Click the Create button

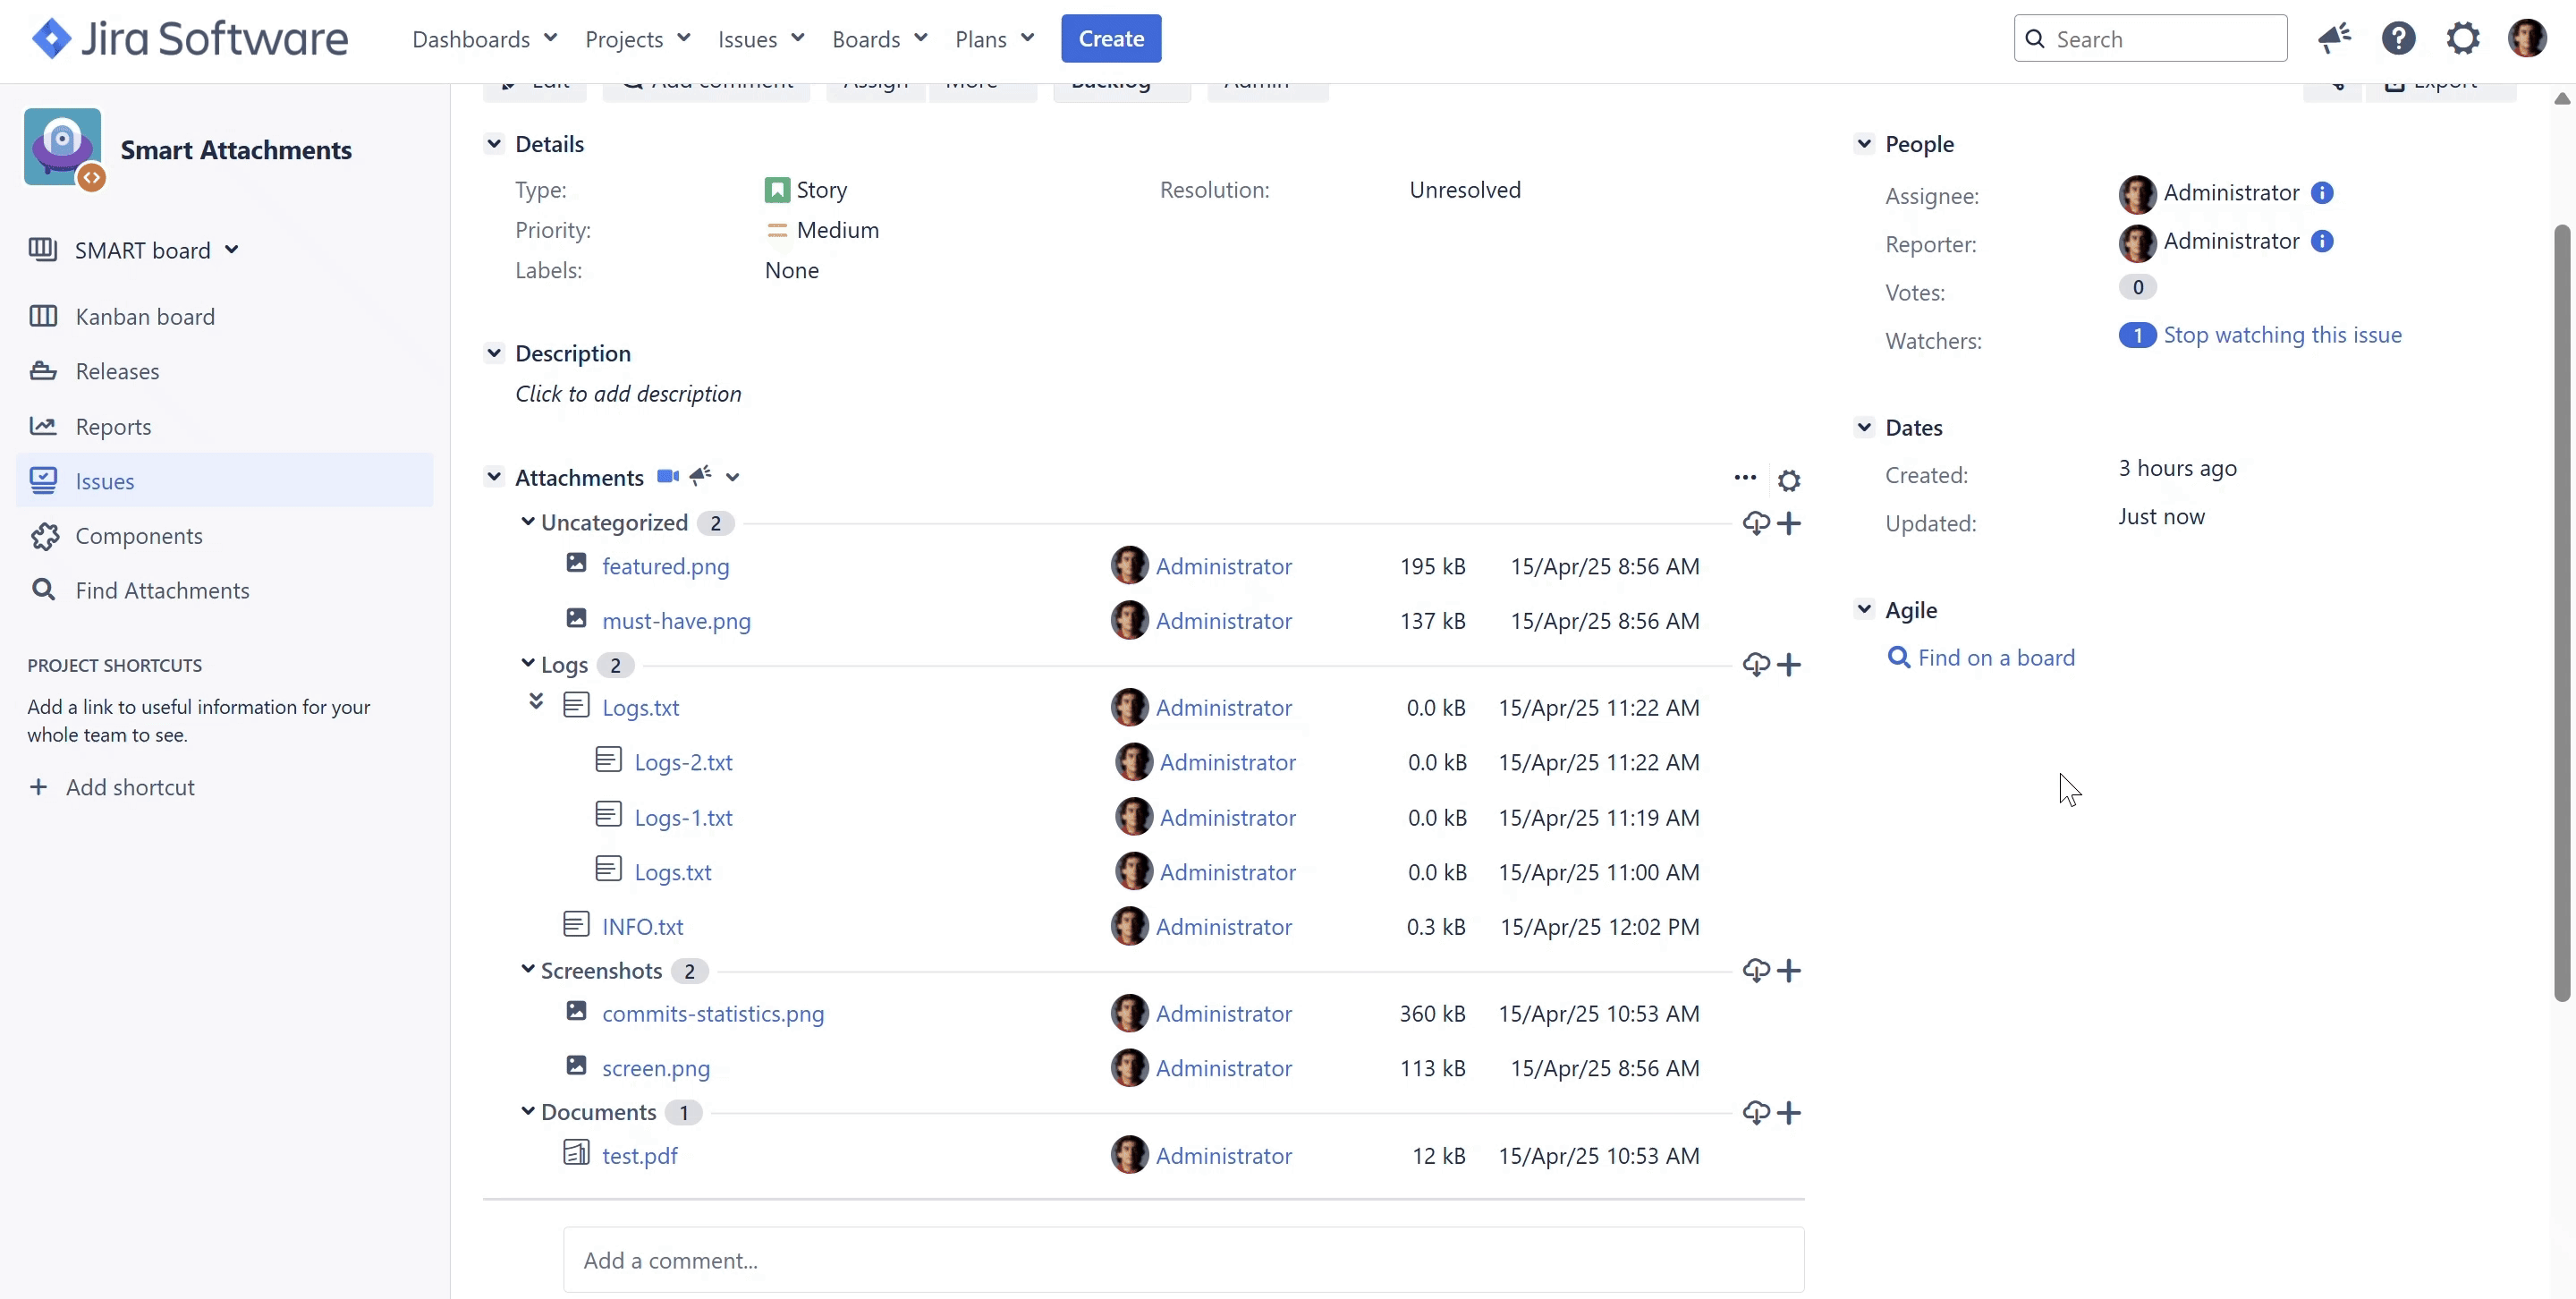[1110, 39]
